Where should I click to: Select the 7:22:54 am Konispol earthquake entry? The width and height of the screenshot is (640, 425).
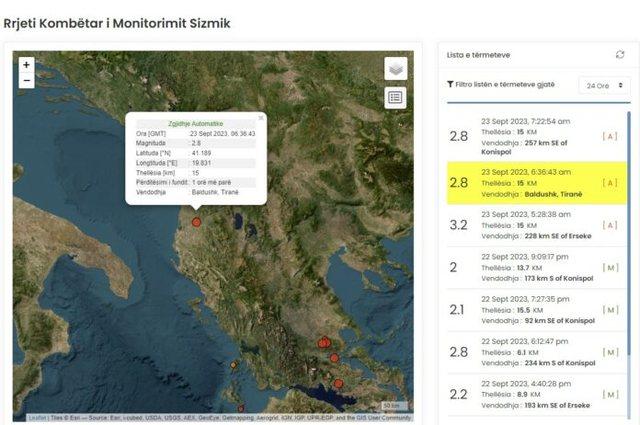(x=536, y=136)
